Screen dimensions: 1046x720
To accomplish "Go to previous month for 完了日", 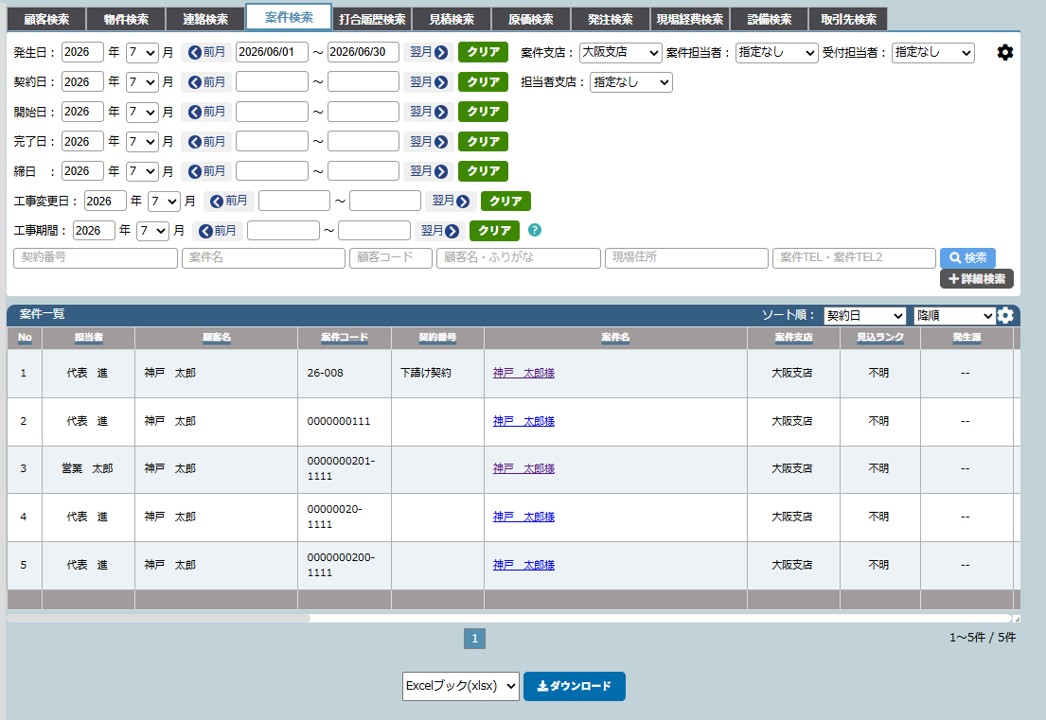I will click(x=207, y=141).
